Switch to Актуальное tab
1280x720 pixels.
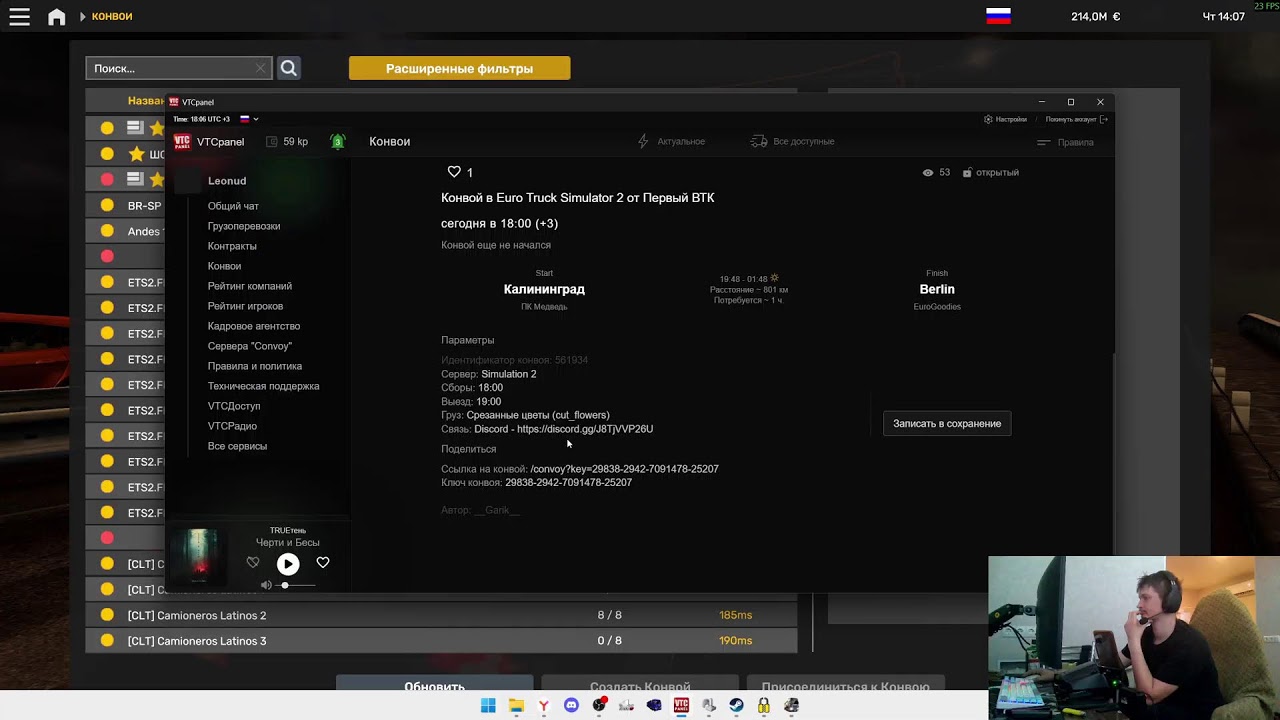click(x=672, y=142)
